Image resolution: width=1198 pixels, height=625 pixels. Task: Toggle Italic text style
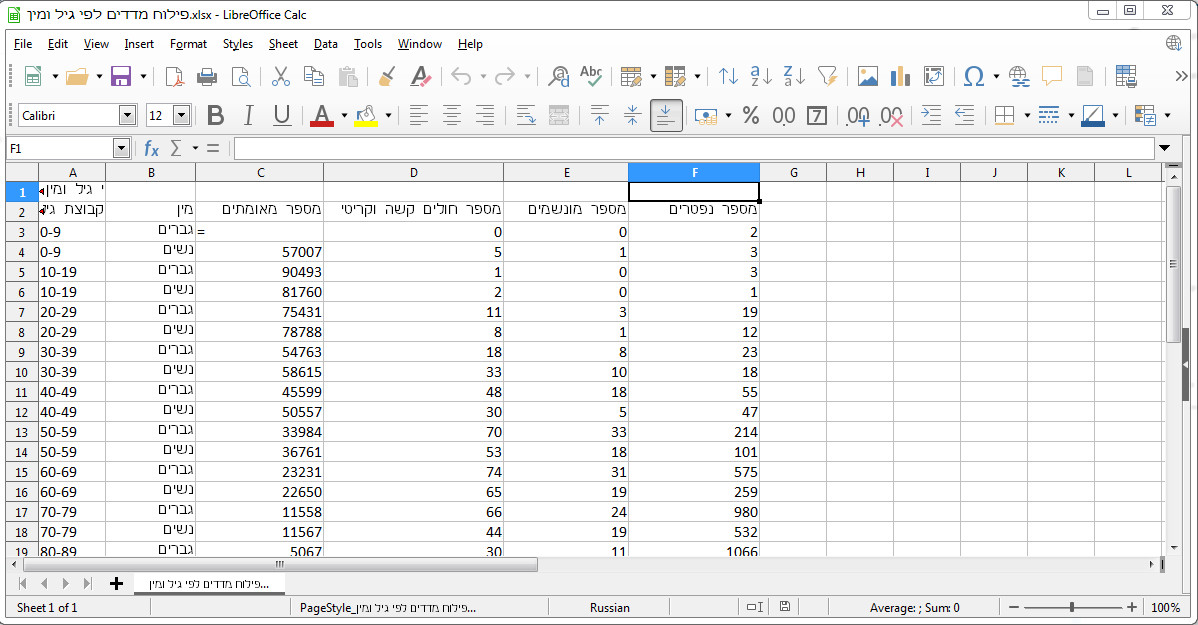click(248, 116)
